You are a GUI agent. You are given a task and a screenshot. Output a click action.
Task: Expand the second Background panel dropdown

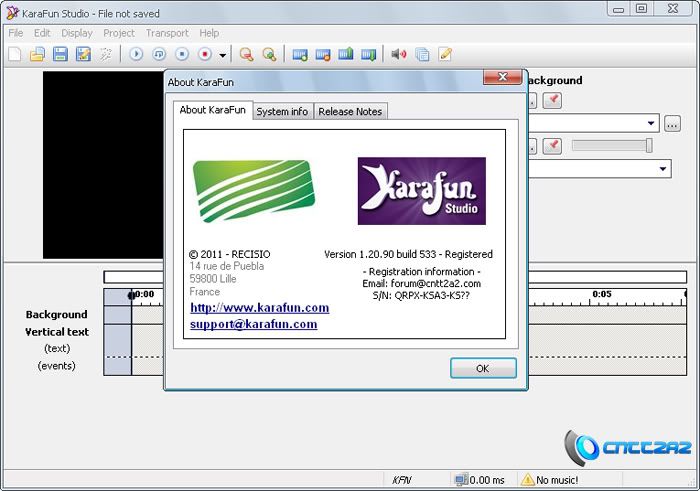click(x=663, y=169)
